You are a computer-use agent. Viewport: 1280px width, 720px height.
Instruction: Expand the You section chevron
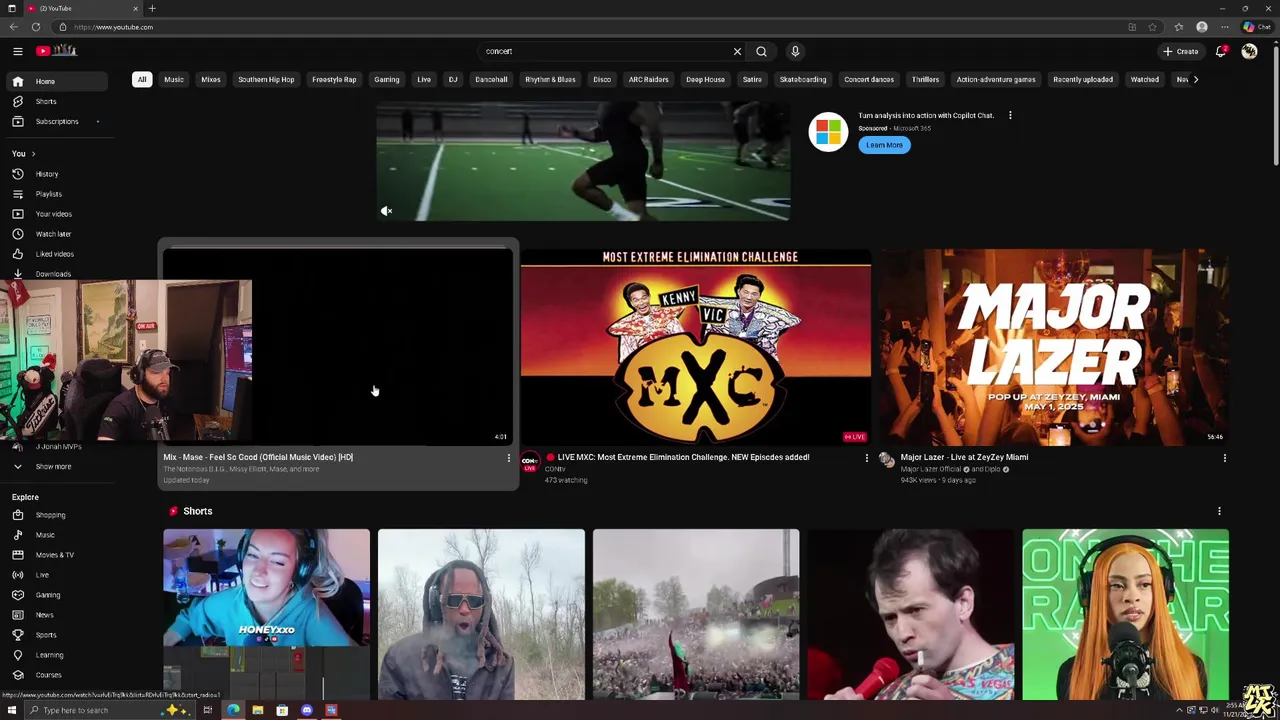tap(33, 153)
